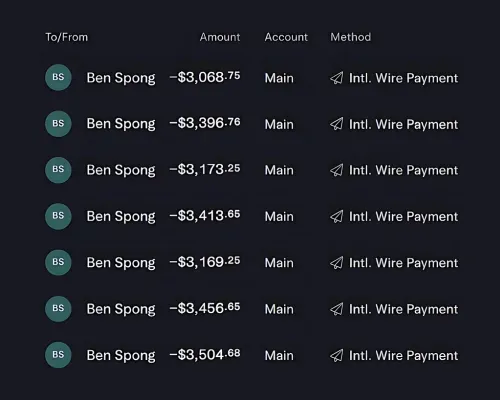Click Main account in the $3,068.75 row

pyautogui.click(x=279, y=78)
